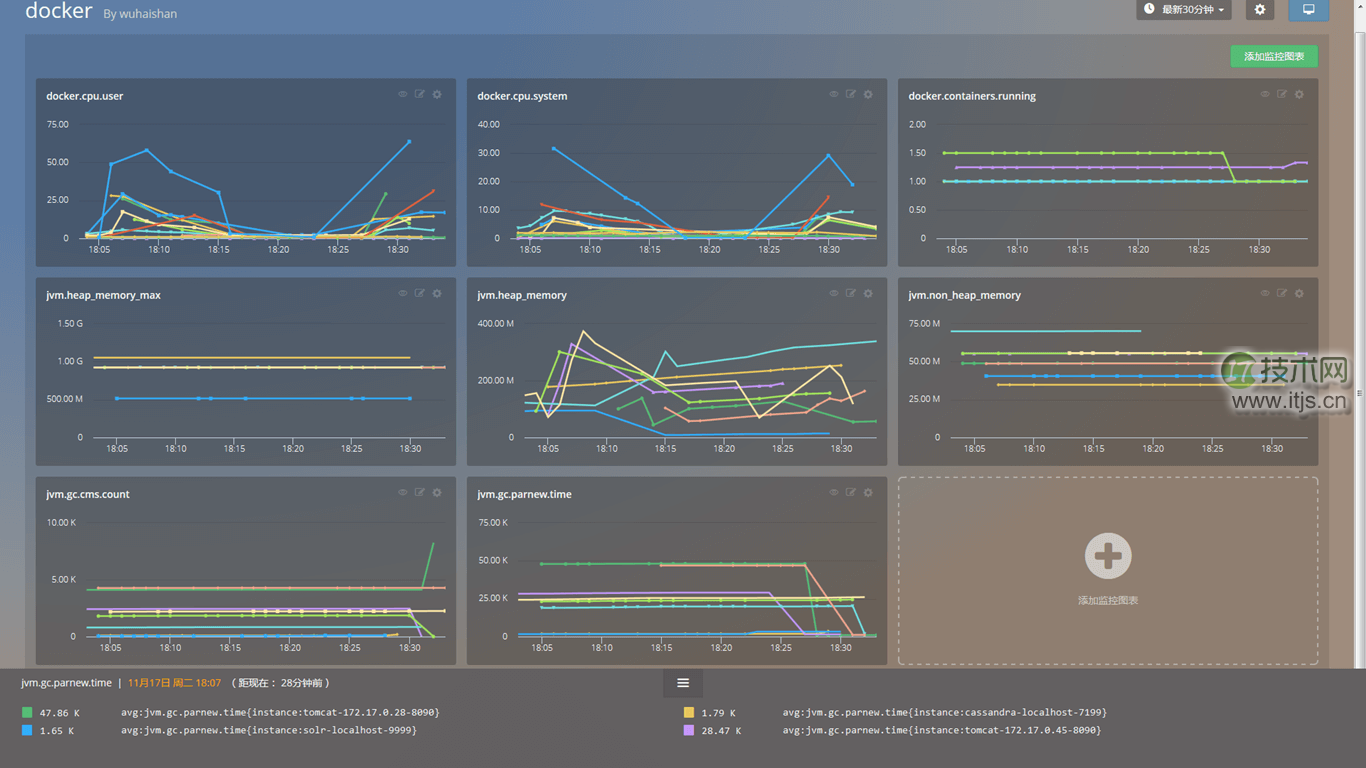Click the 添加监控图表 label in empty card
Screen dimensions: 1366x768
[1108, 600]
